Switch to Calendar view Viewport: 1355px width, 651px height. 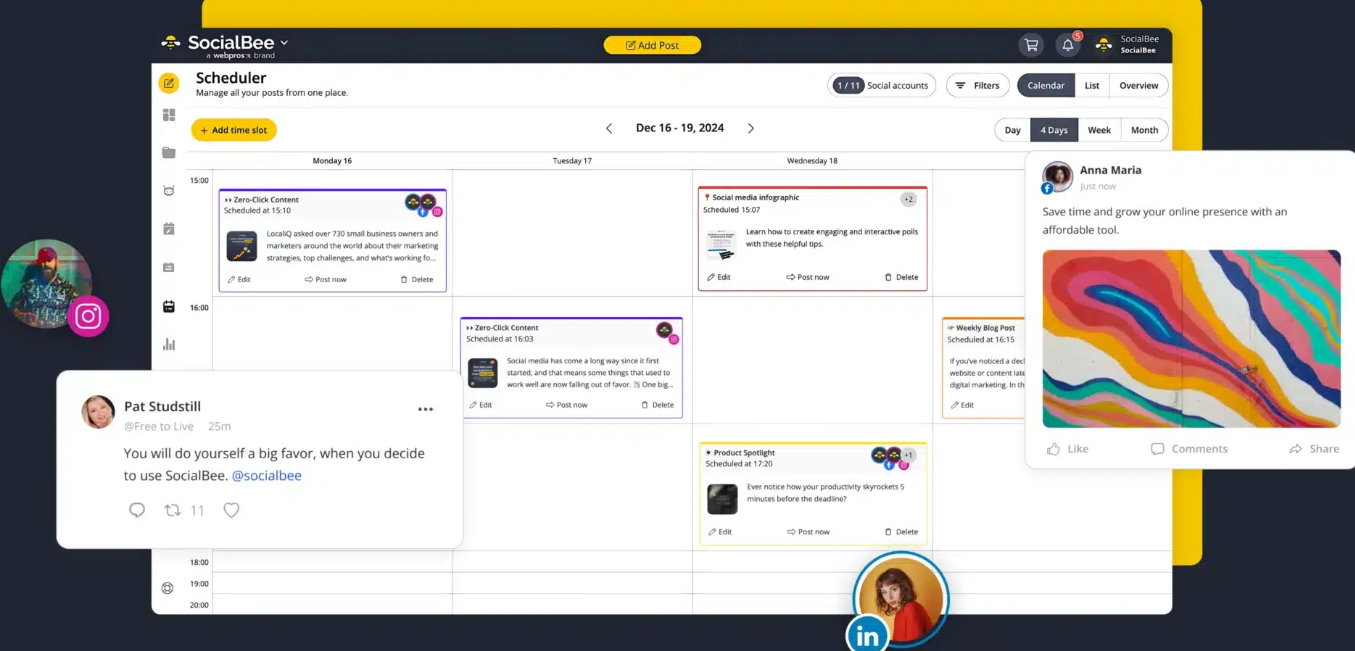coord(1046,85)
